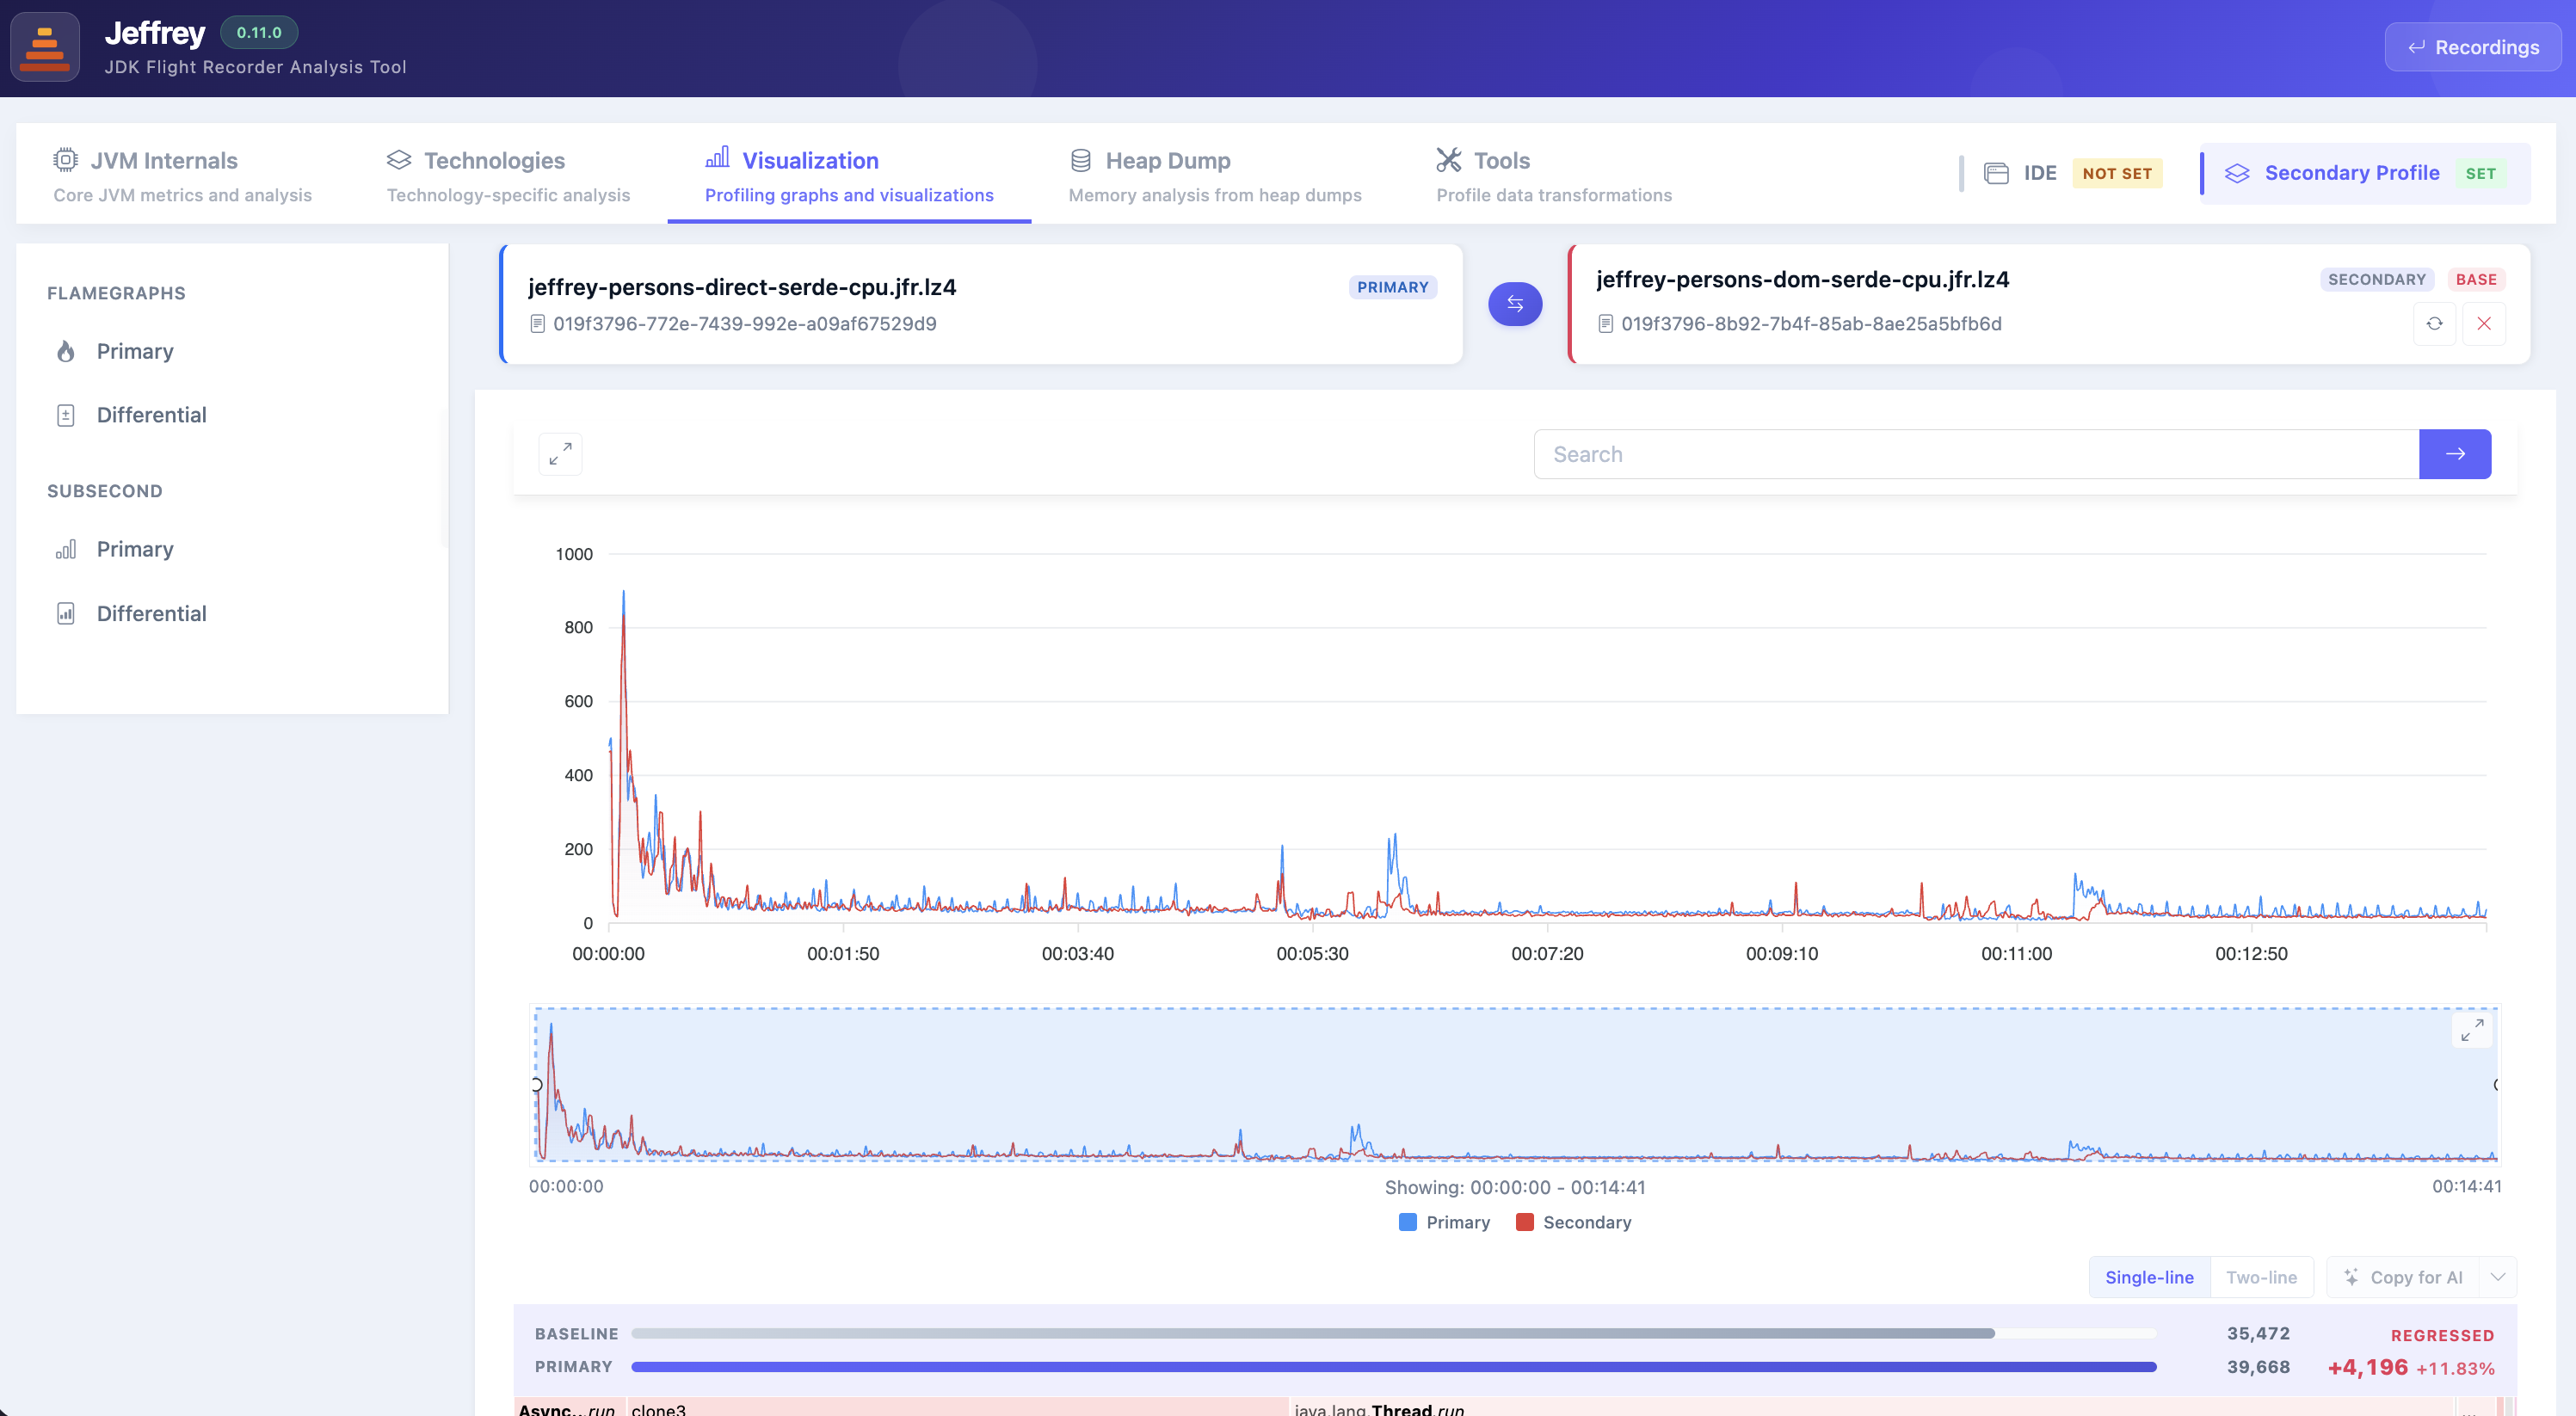Click the expand flamegraph icon beside search
This screenshot has height=1416, width=2576.
click(x=560, y=454)
